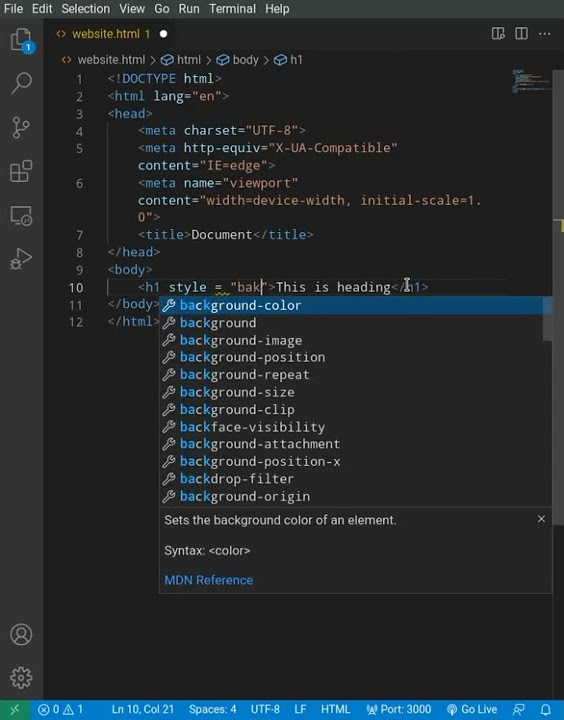Select the background-position-x suggestion
This screenshot has height=720, width=564.
coord(351,461)
